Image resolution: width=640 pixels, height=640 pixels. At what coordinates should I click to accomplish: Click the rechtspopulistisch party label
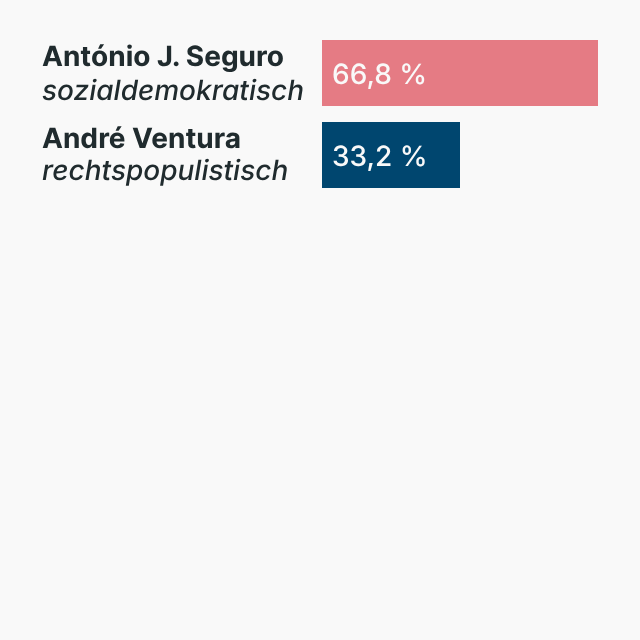pyautogui.click(x=165, y=172)
